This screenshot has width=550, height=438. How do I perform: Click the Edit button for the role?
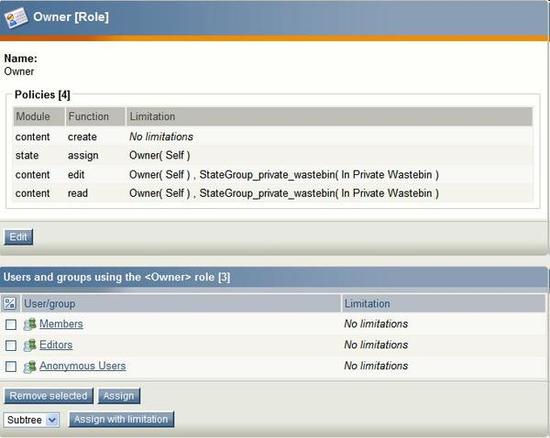(19, 237)
